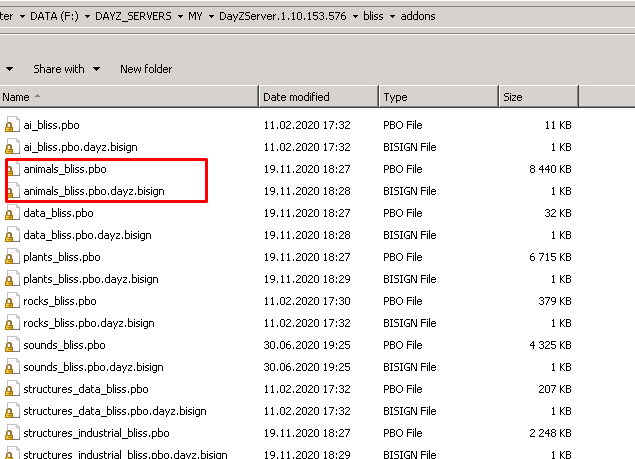Select the file name plants_bliss.pbo
Screen dimensions: 635x459
[x=62, y=257]
